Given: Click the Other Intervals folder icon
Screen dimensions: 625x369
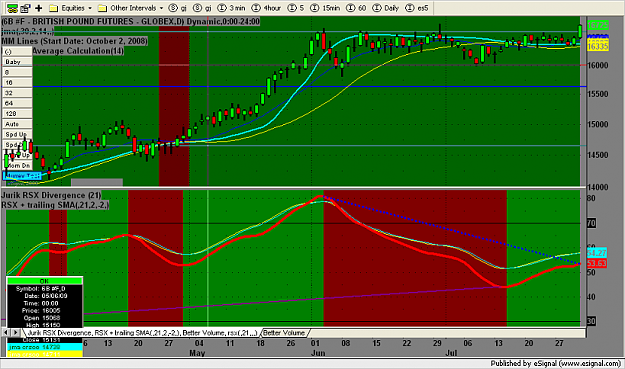Looking at the screenshot, I should [102, 8].
